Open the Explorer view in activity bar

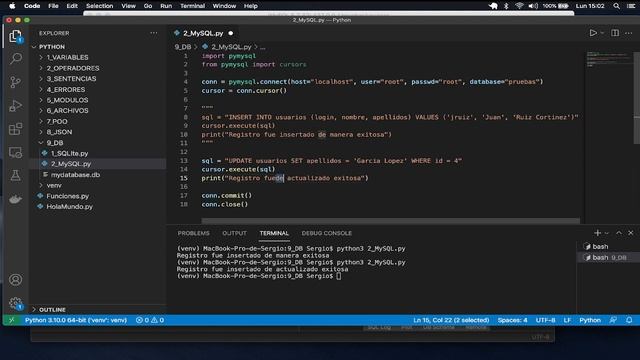pos(16,36)
